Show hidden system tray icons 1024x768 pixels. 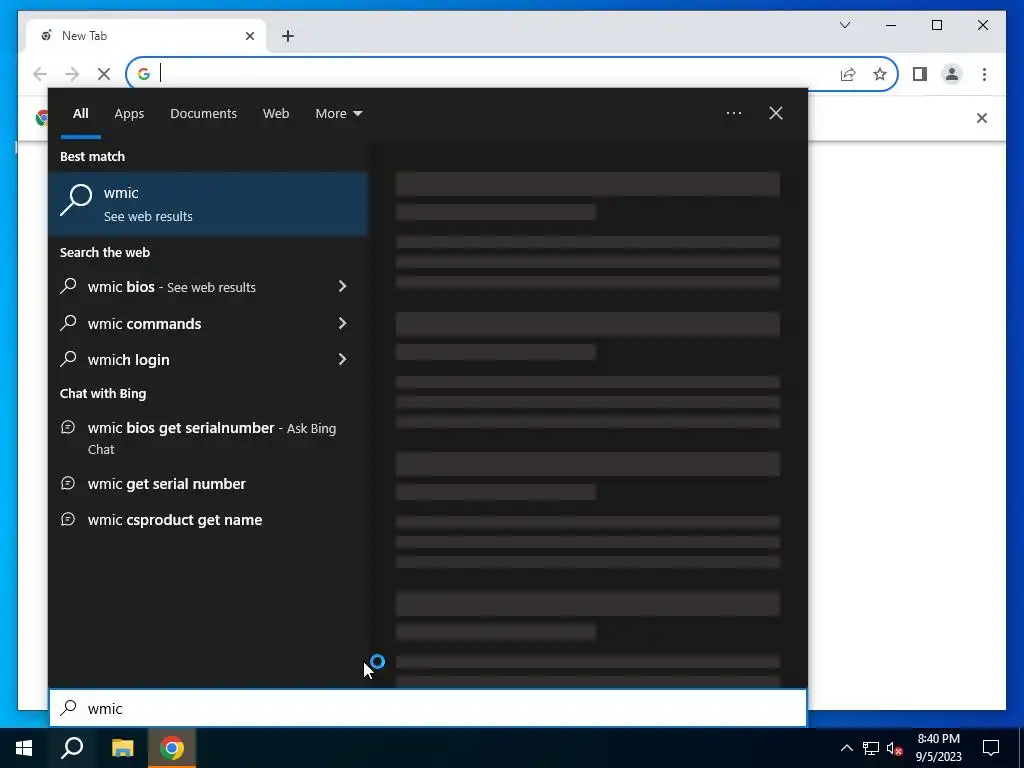(x=846, y=748)
